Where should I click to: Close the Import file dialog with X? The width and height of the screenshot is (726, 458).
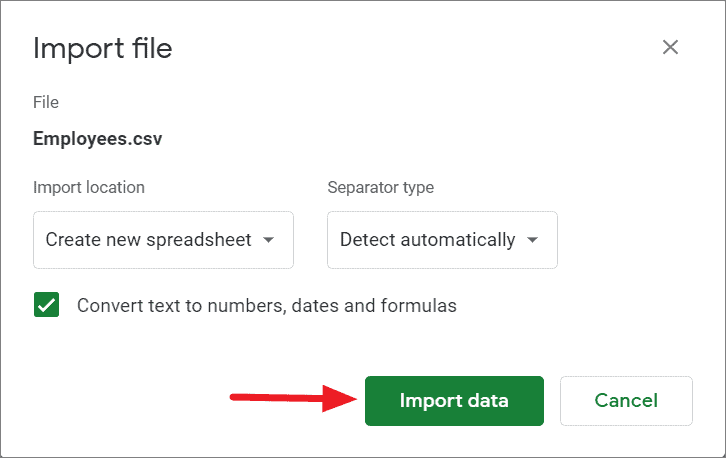coord(670,47)
